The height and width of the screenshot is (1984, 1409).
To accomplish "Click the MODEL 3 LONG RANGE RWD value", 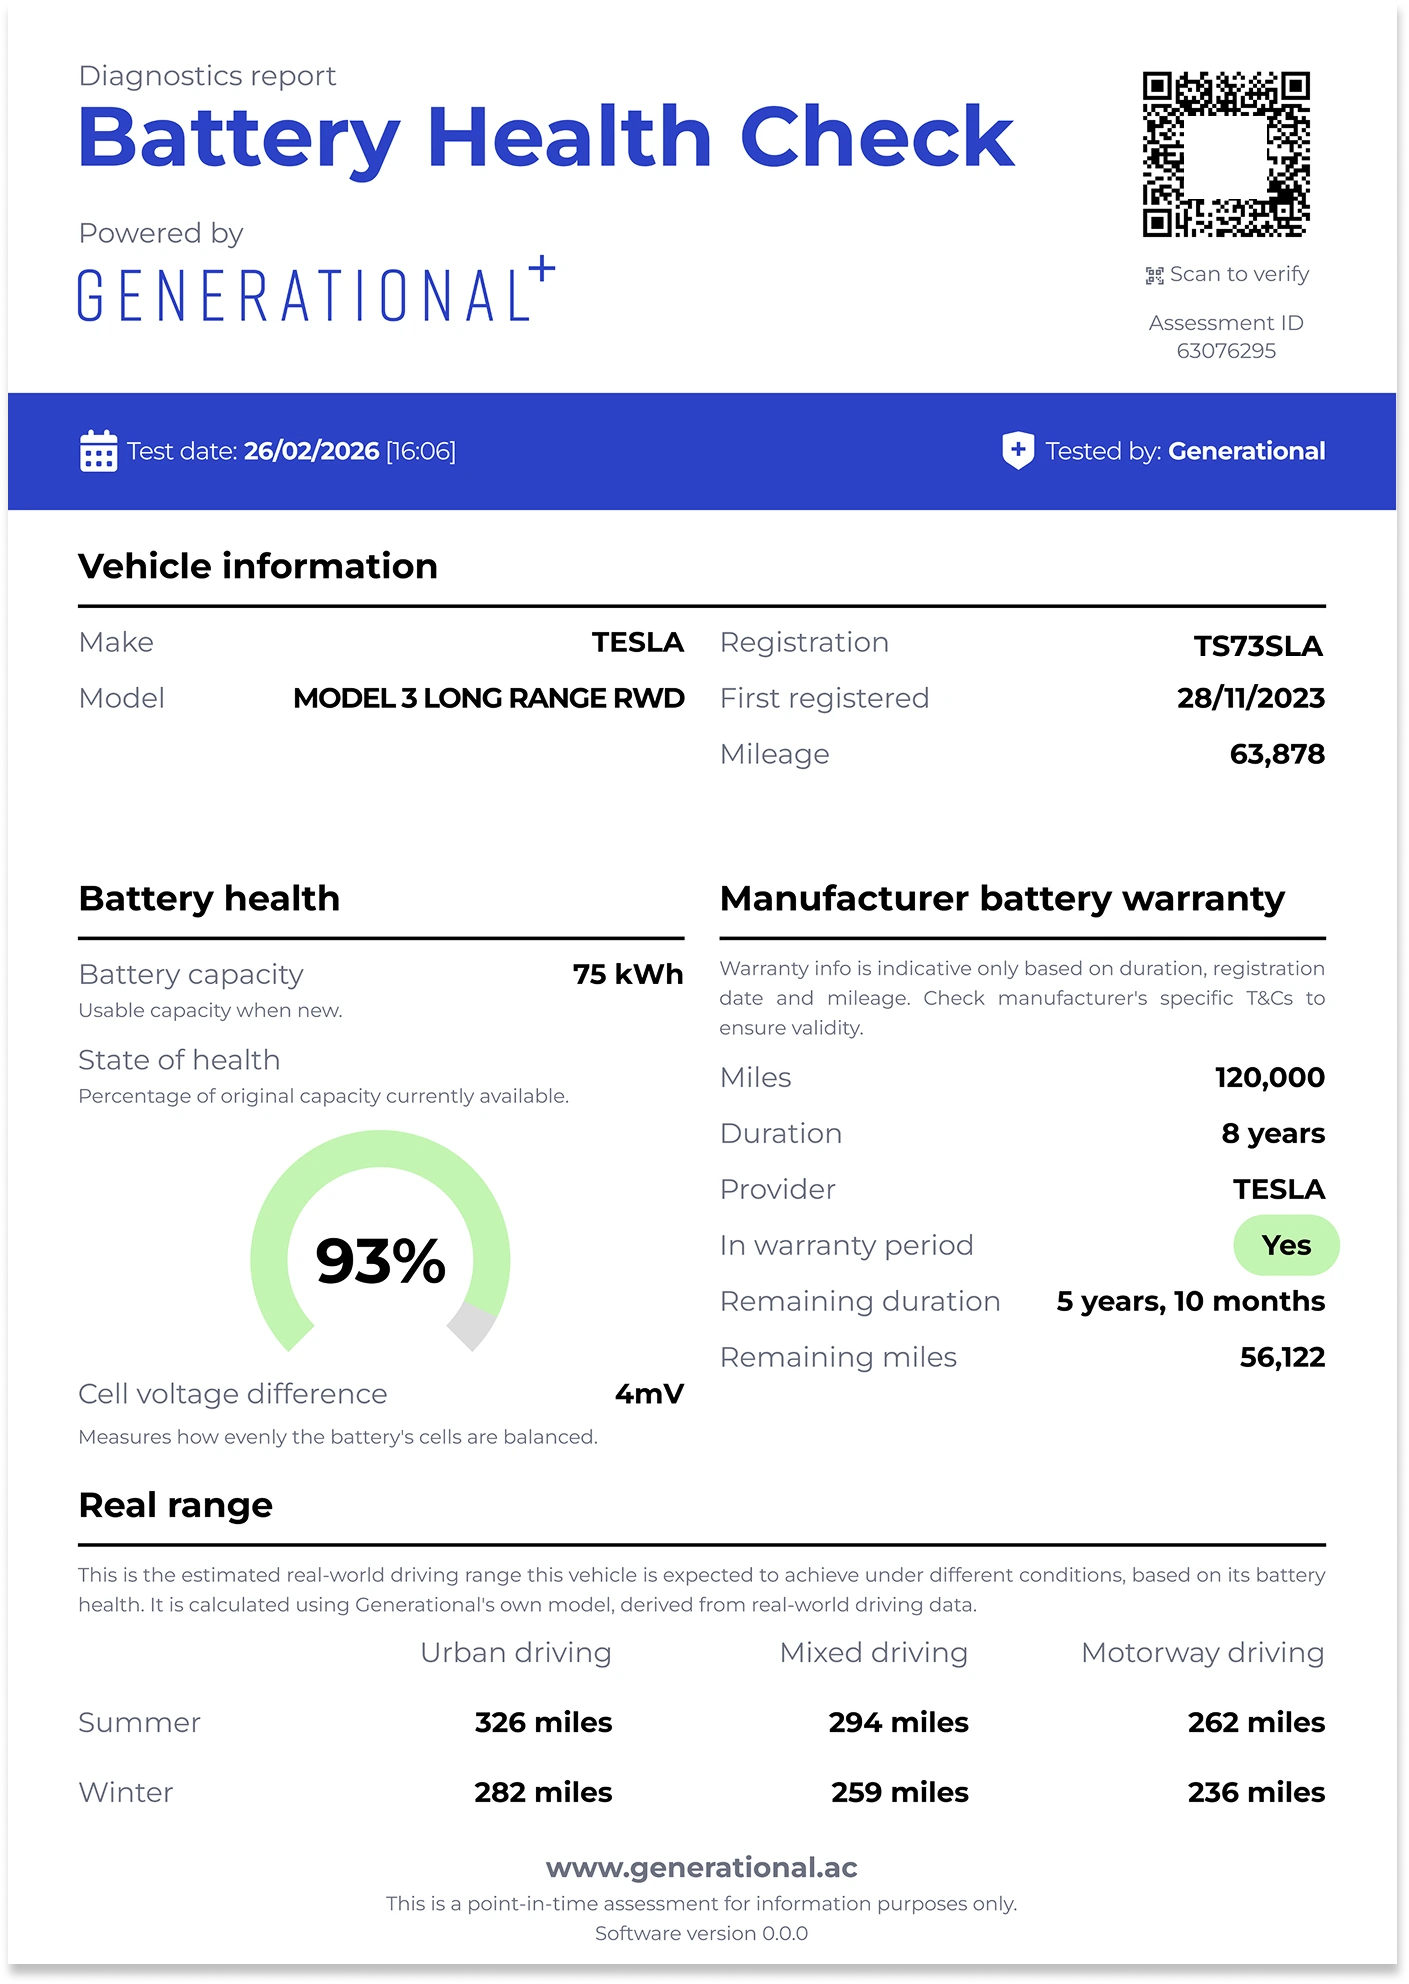I will click(488, 698).
